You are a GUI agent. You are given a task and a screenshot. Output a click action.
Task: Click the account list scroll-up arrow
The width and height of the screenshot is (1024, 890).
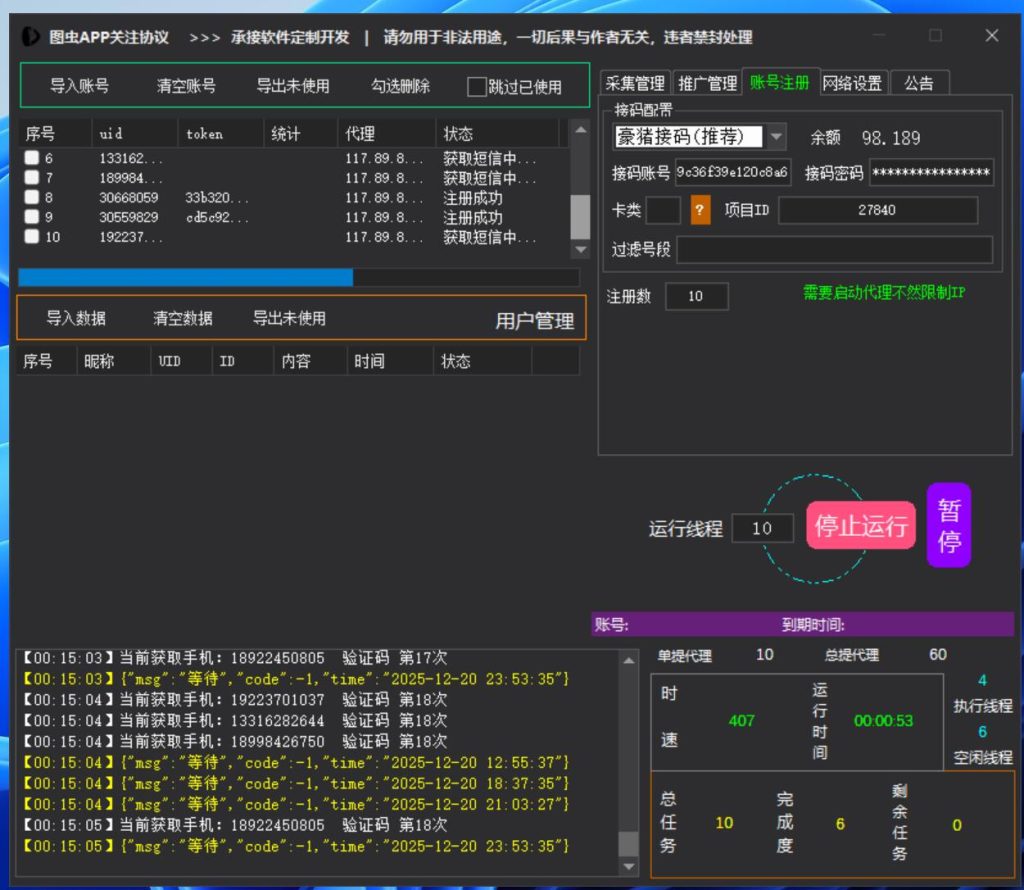click(580, 131)
